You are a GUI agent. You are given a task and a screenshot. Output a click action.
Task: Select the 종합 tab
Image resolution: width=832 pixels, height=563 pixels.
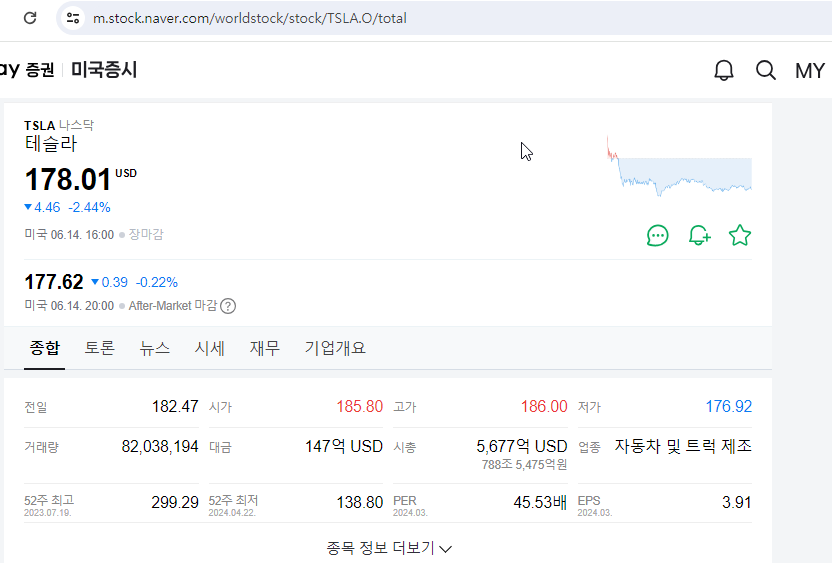pos(45,348)
